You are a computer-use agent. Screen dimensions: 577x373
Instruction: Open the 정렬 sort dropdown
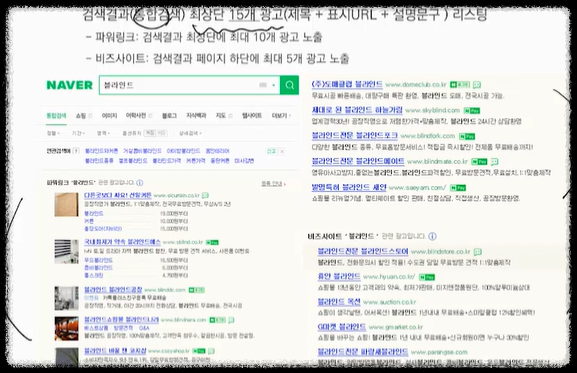[53, 133]
